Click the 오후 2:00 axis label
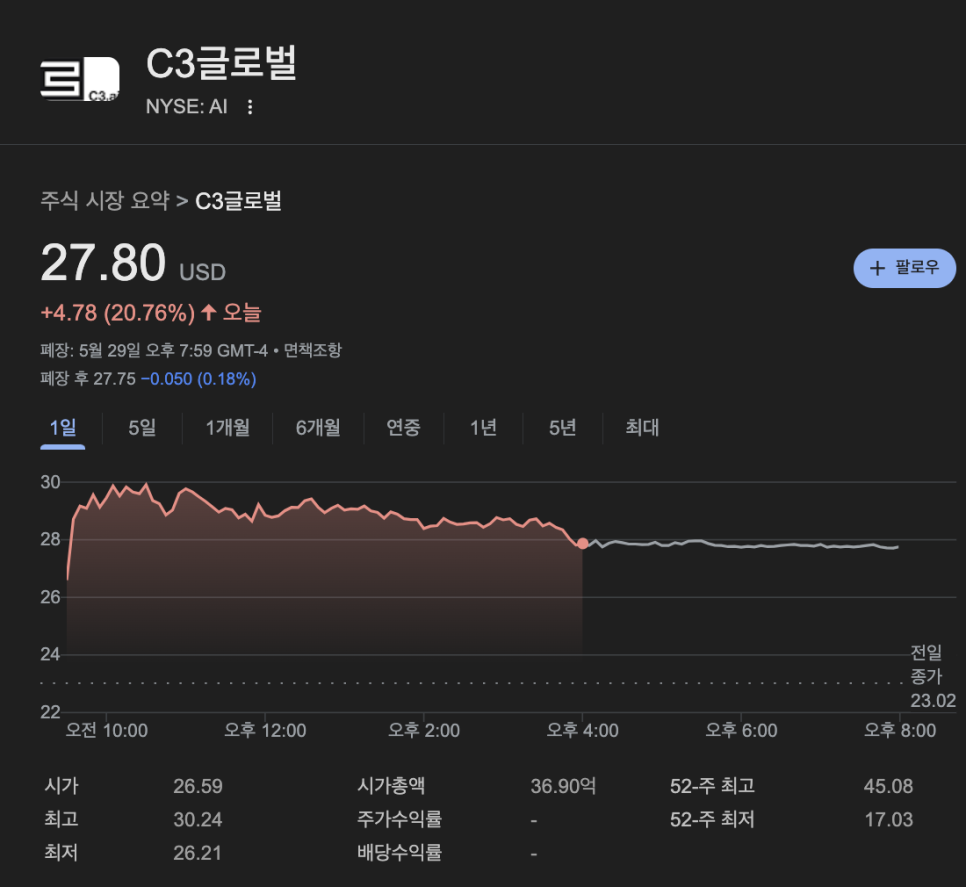Viewport: 966px width, 887px height. pyautogui.click(x=424, y=731)
